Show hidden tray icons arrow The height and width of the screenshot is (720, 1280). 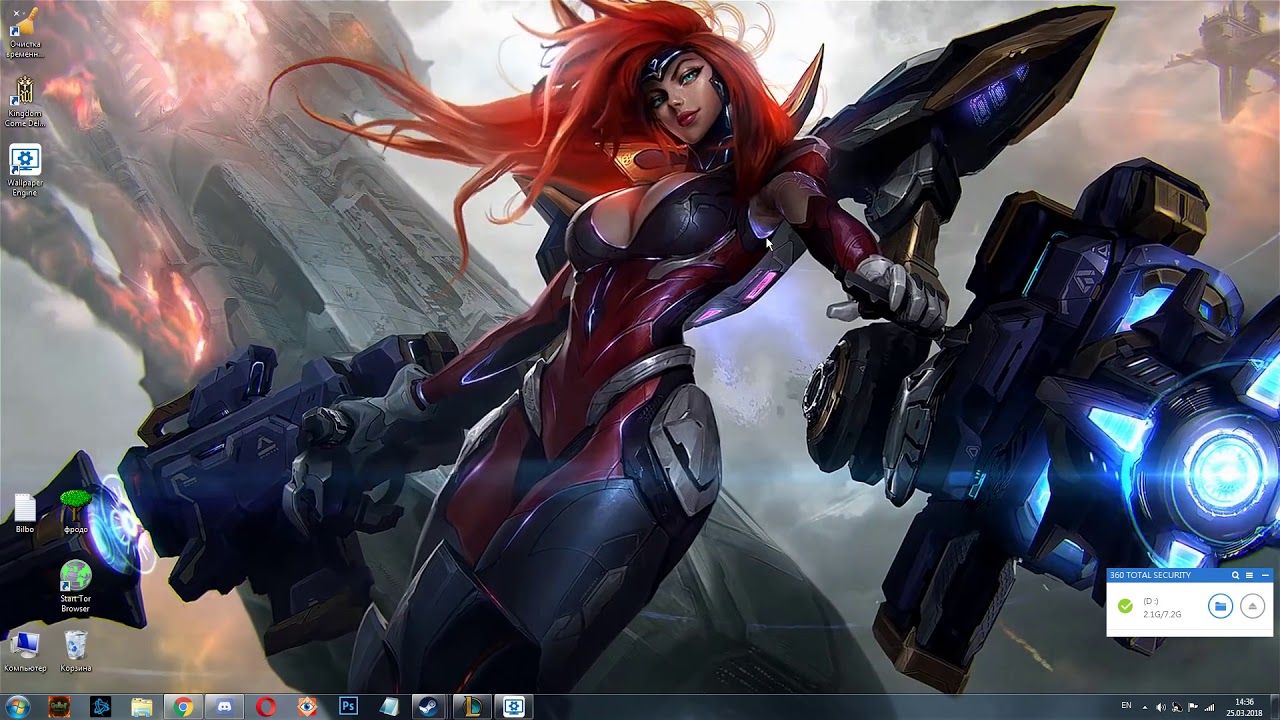coord(1145,708)
